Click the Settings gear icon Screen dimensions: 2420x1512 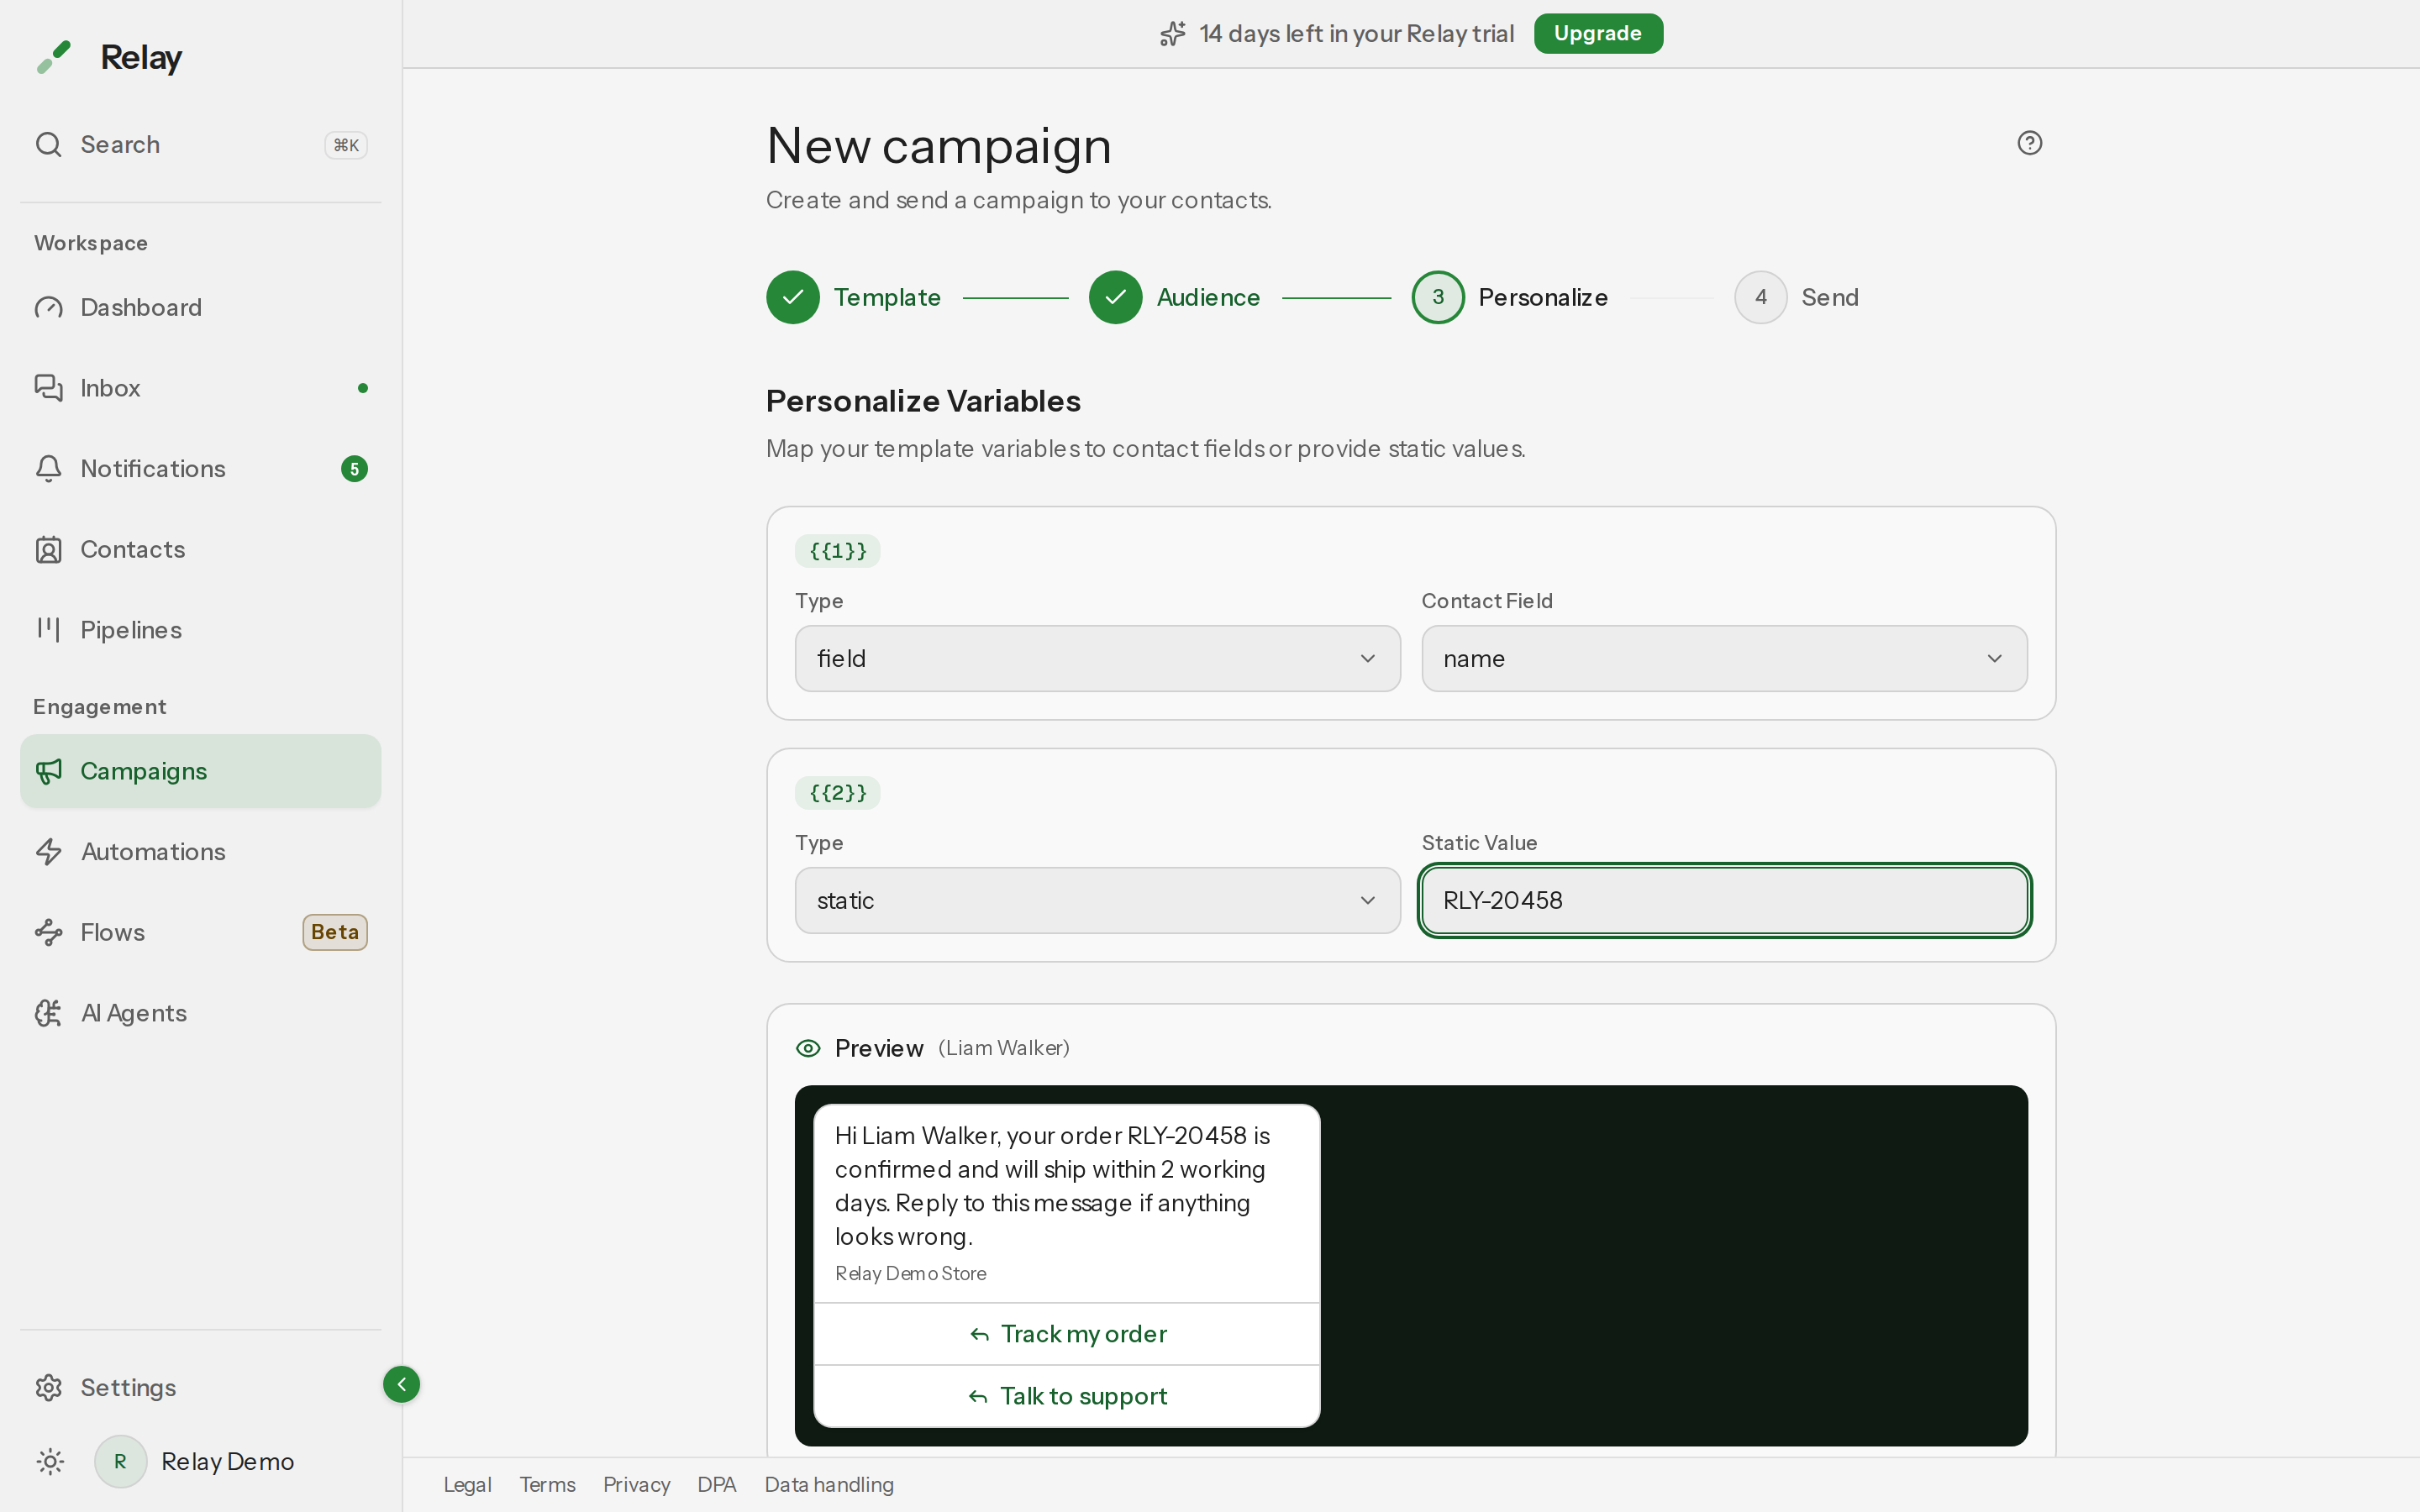point(49,1387)
